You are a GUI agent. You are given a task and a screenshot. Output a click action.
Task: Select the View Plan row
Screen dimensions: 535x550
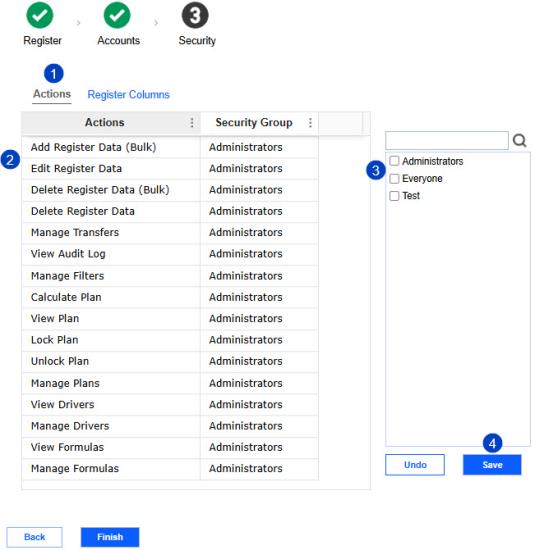(x=170, y=318)
